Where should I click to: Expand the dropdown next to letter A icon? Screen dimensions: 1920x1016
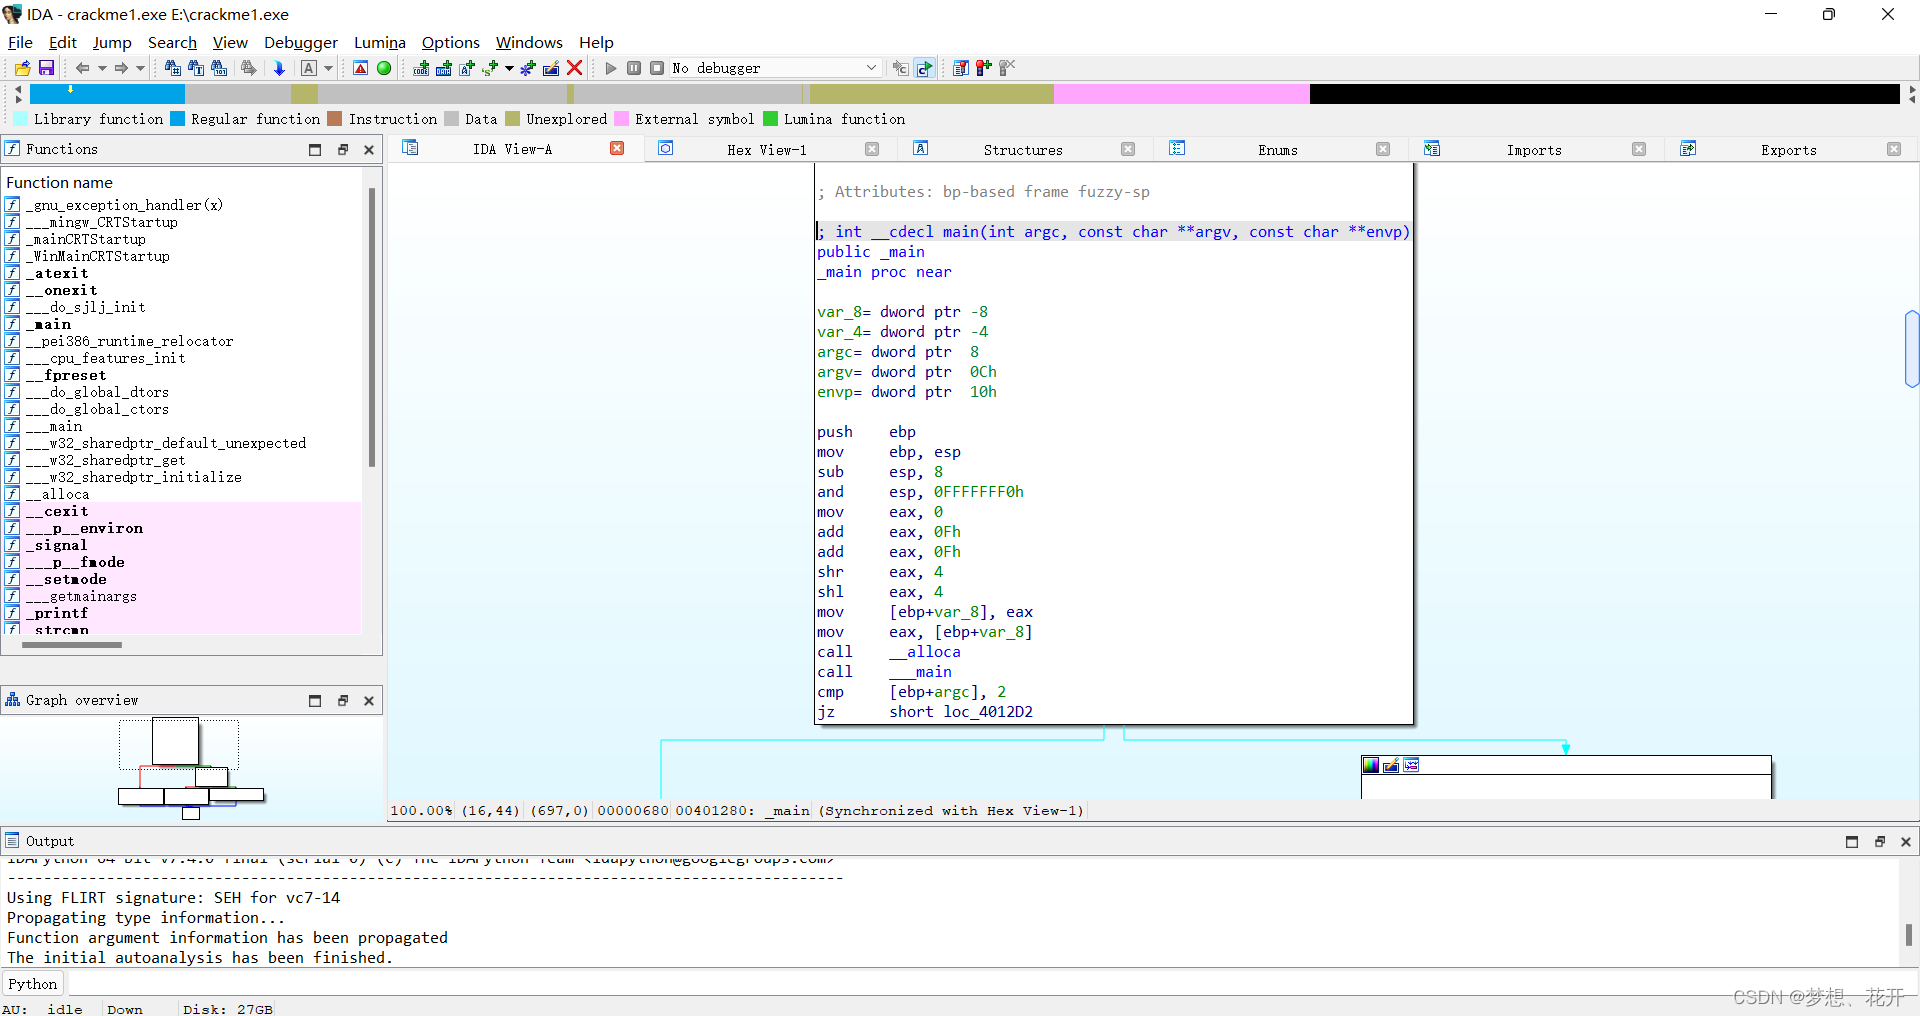328,68
